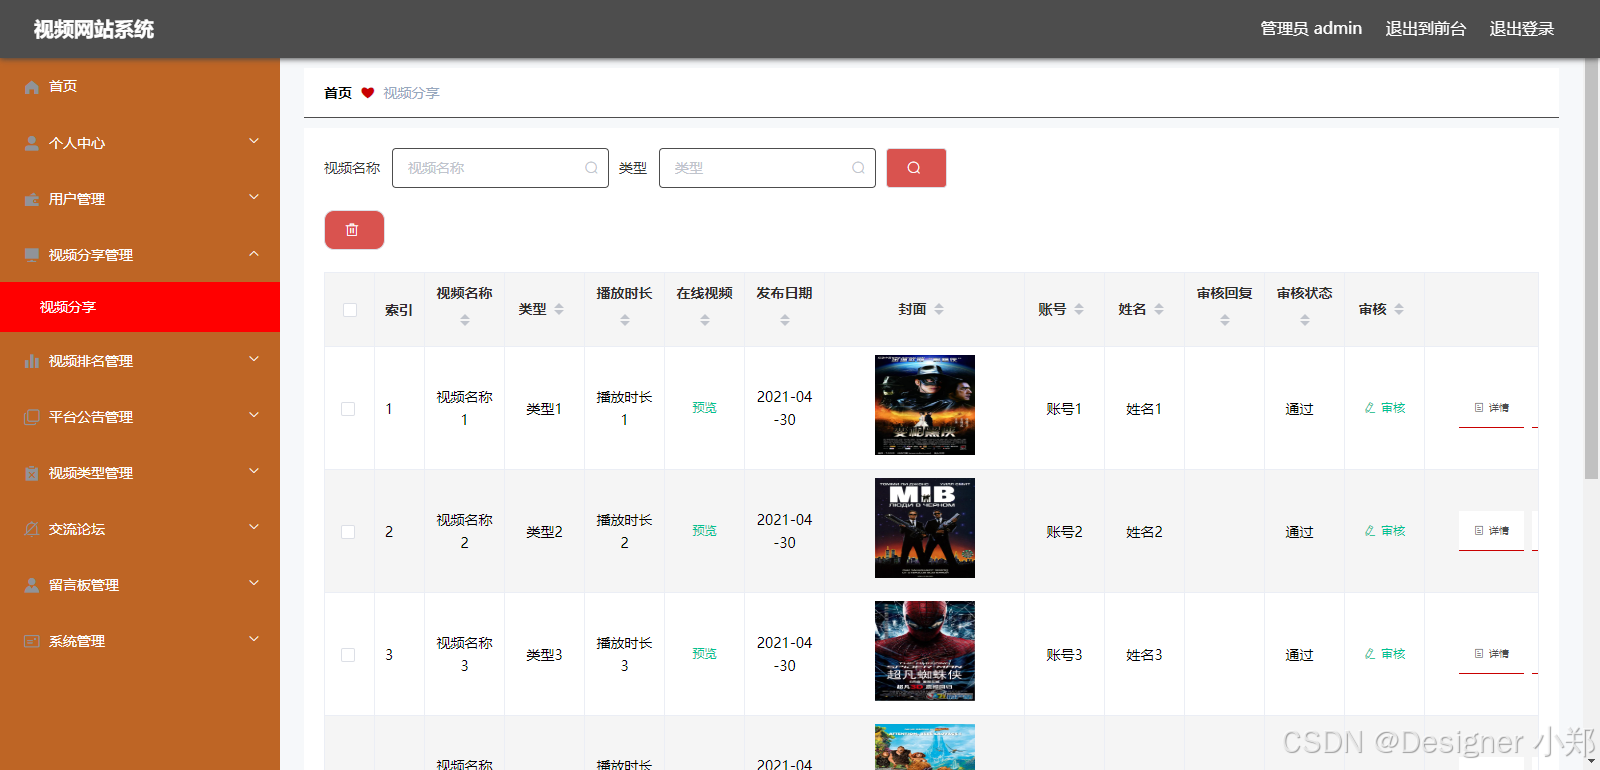Click the page vertical scrollbar
Viewport: 1600px width, 770px height.
pos(1592,270)
